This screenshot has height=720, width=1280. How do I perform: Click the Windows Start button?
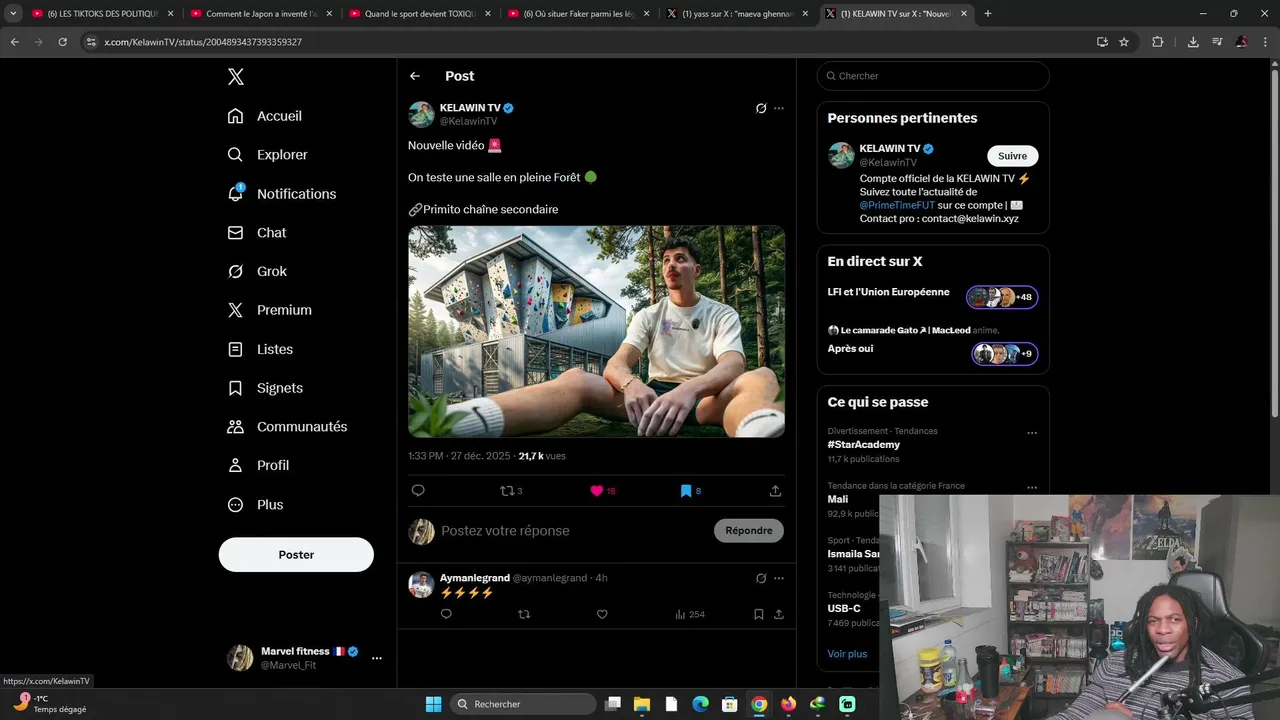click(433, 704)
